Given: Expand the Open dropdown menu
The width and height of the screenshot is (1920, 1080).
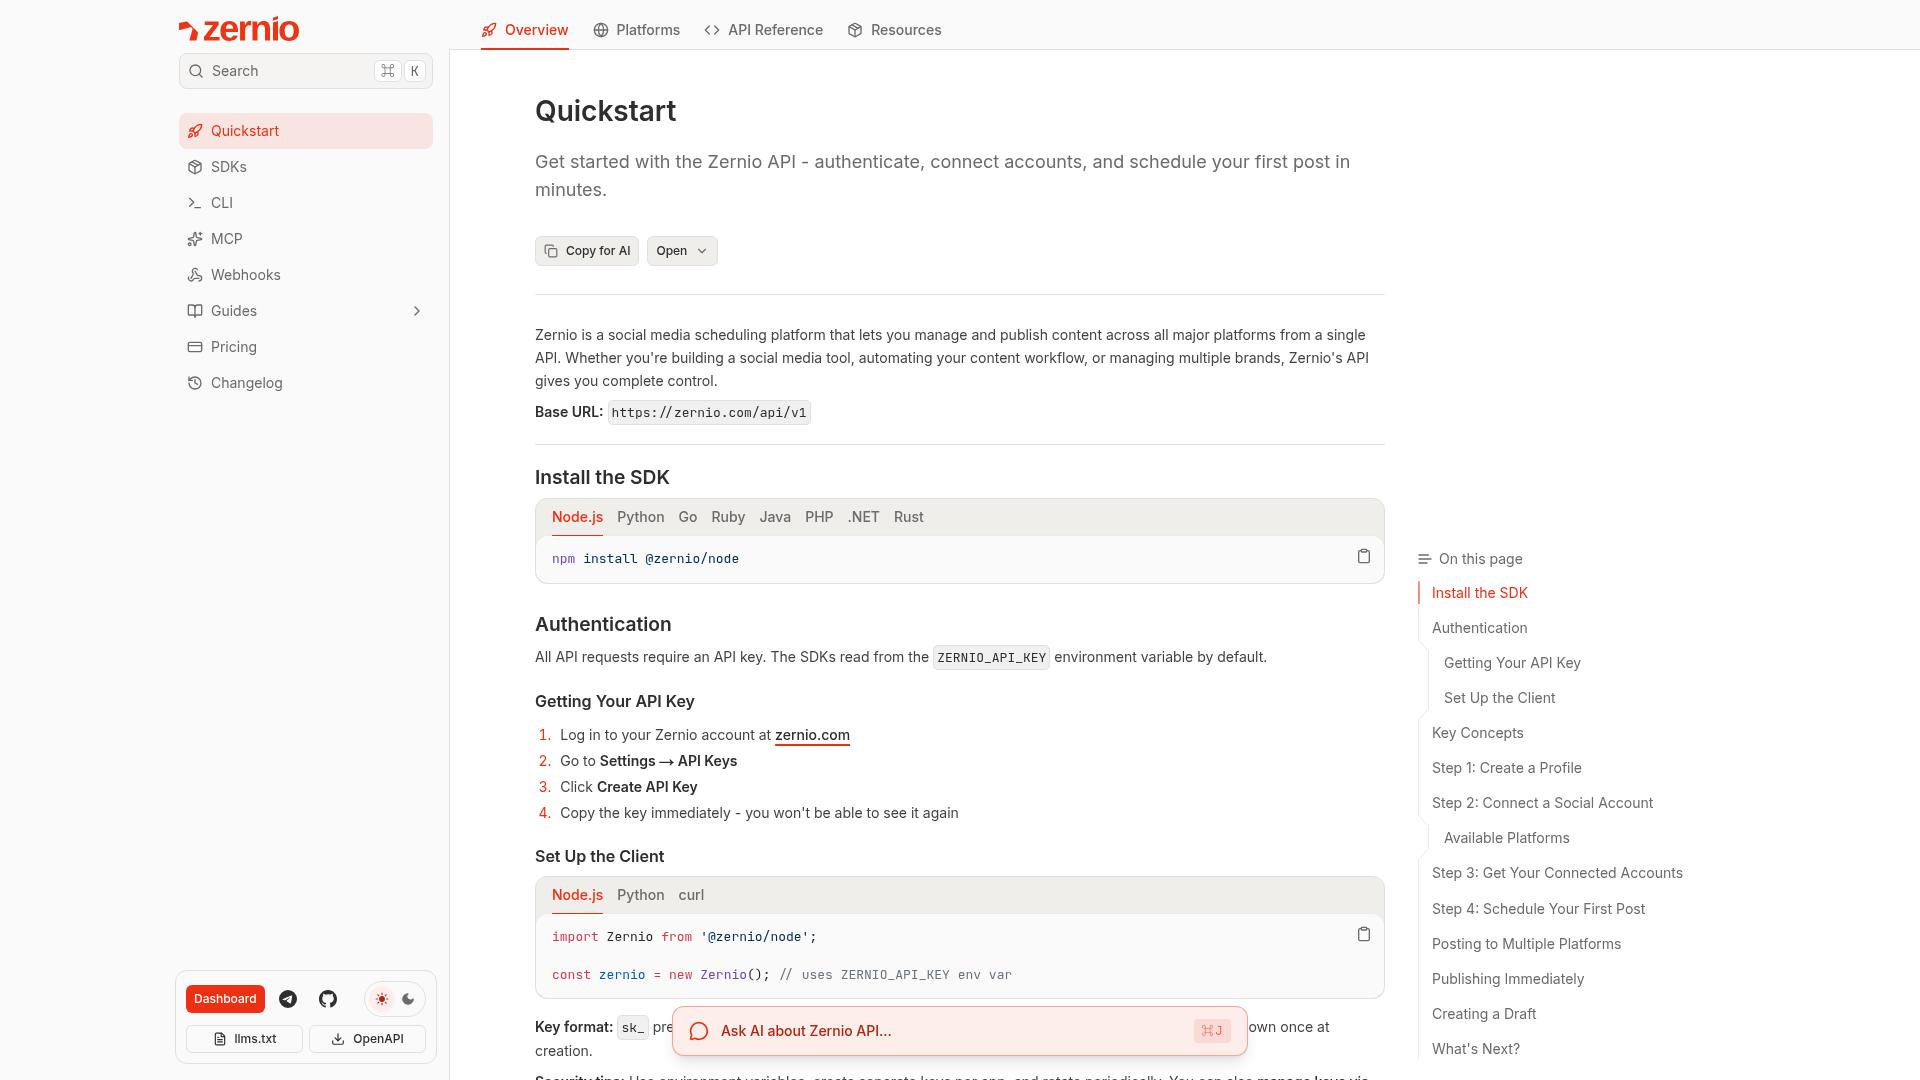Looking at the screenshot, I should (x=682, y=251).
